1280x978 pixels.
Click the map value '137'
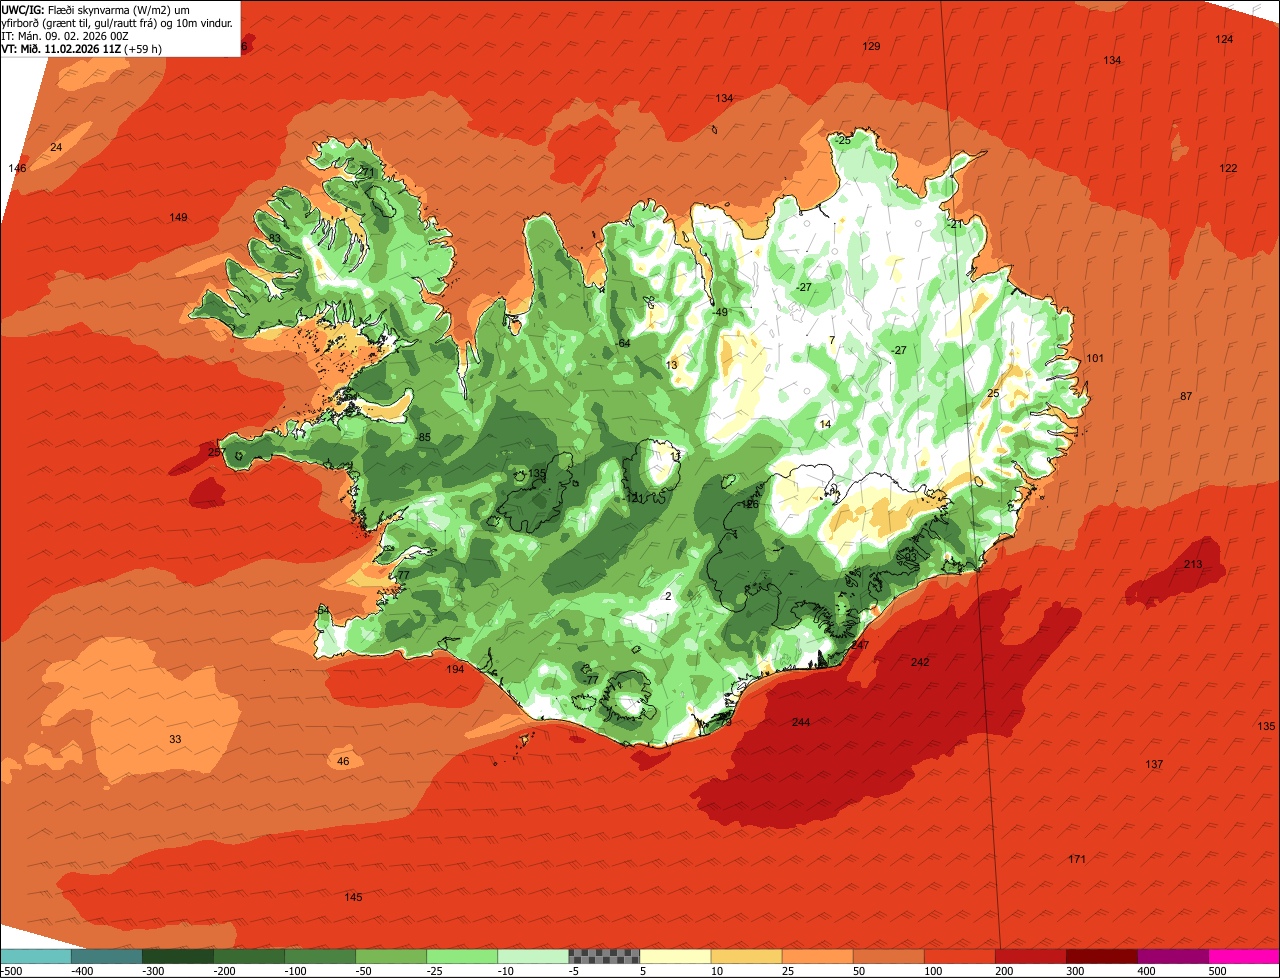1154,765
